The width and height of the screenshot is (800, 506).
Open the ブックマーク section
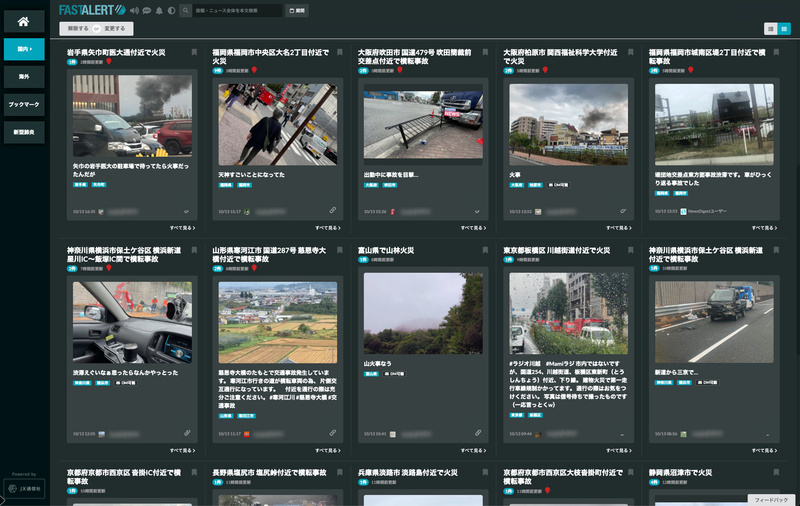(23, 104)
